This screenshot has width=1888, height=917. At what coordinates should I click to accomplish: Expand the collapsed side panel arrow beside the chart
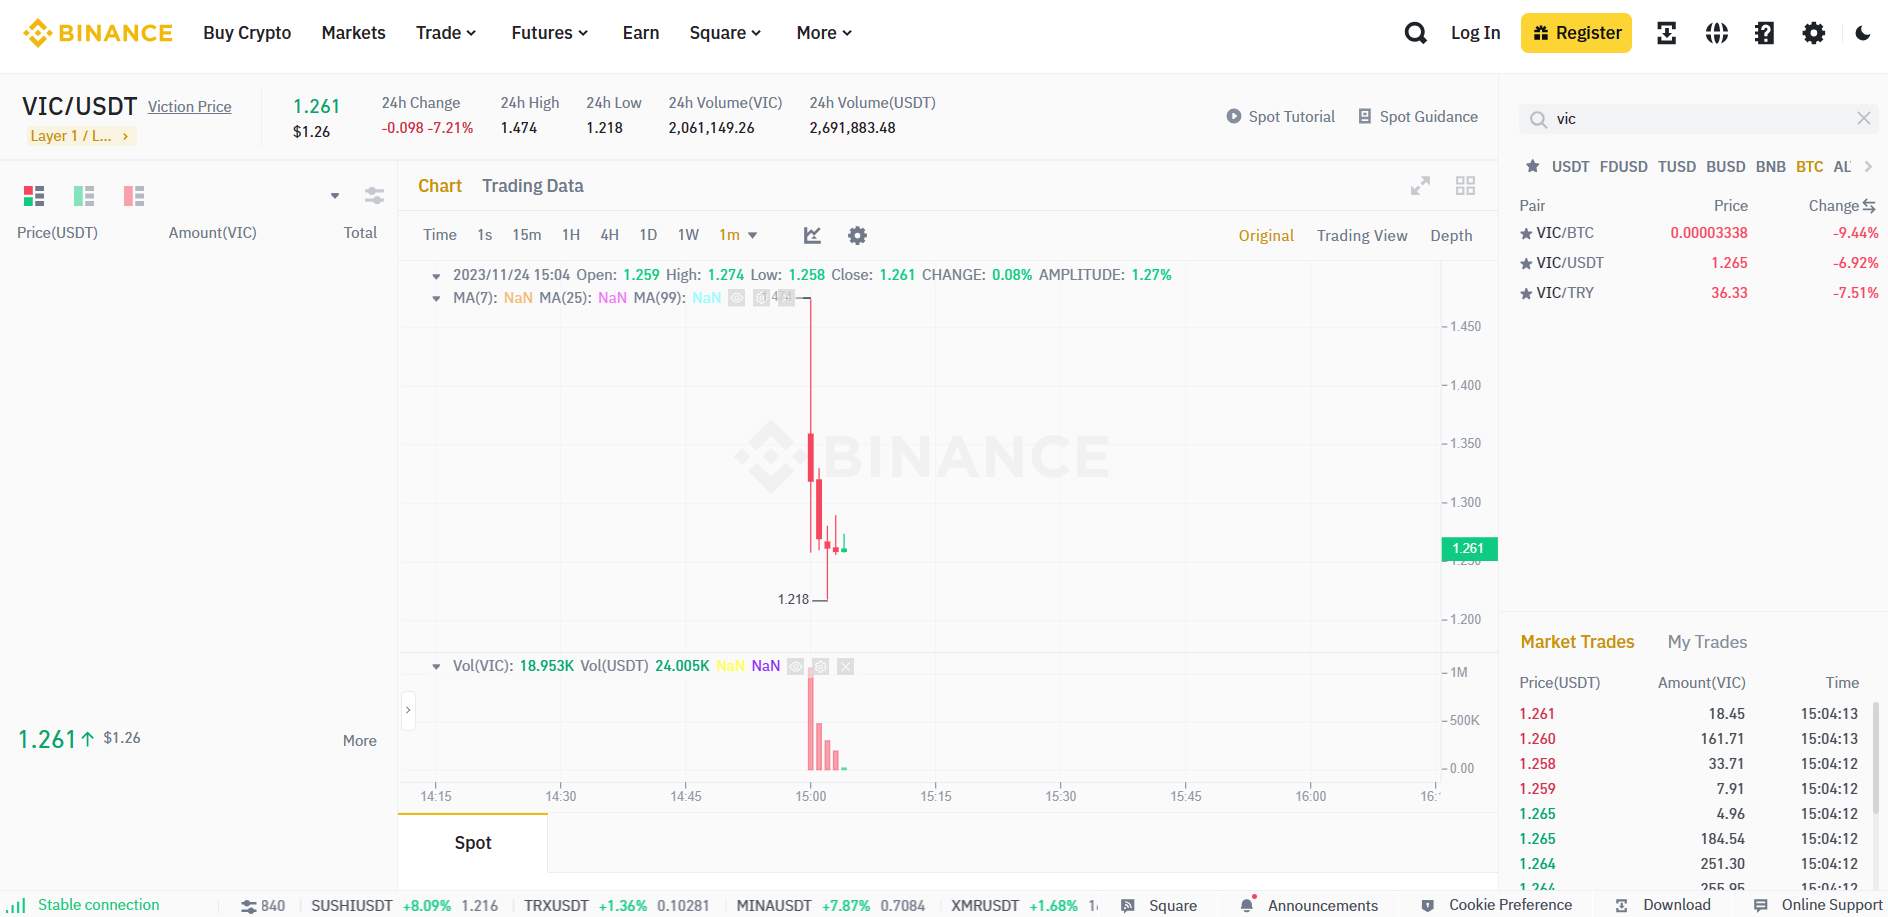408,710
